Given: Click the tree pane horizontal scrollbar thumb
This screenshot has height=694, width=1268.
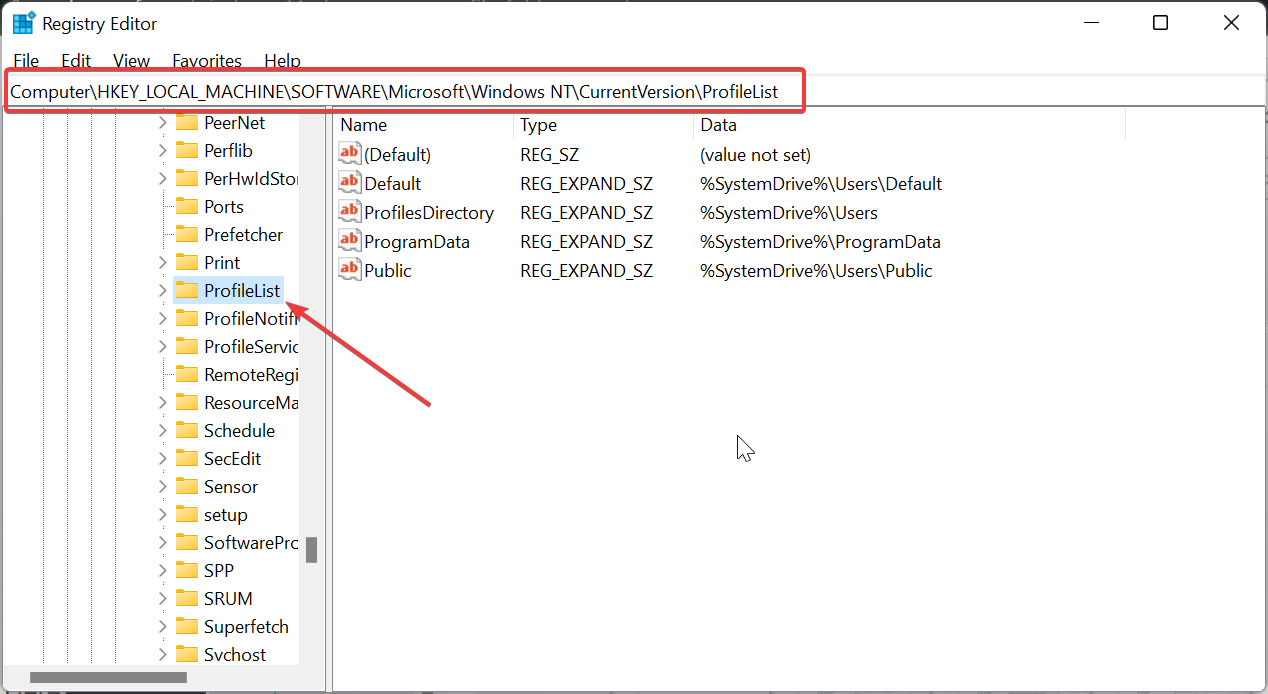Looking at the screenshot, I should pyautogui.click(x=107, y=677).
